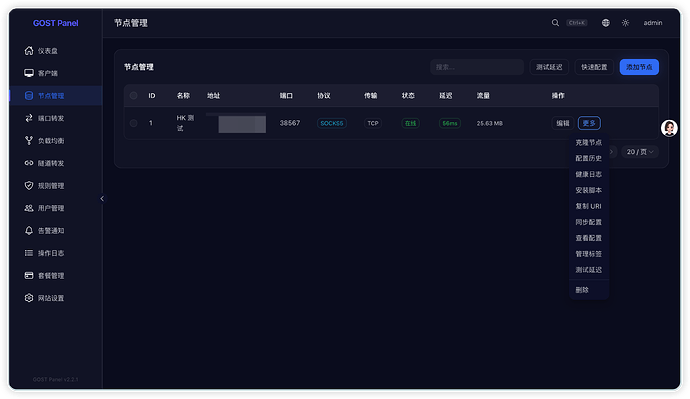Click the floating avatar at right edge

click(669, 128)
